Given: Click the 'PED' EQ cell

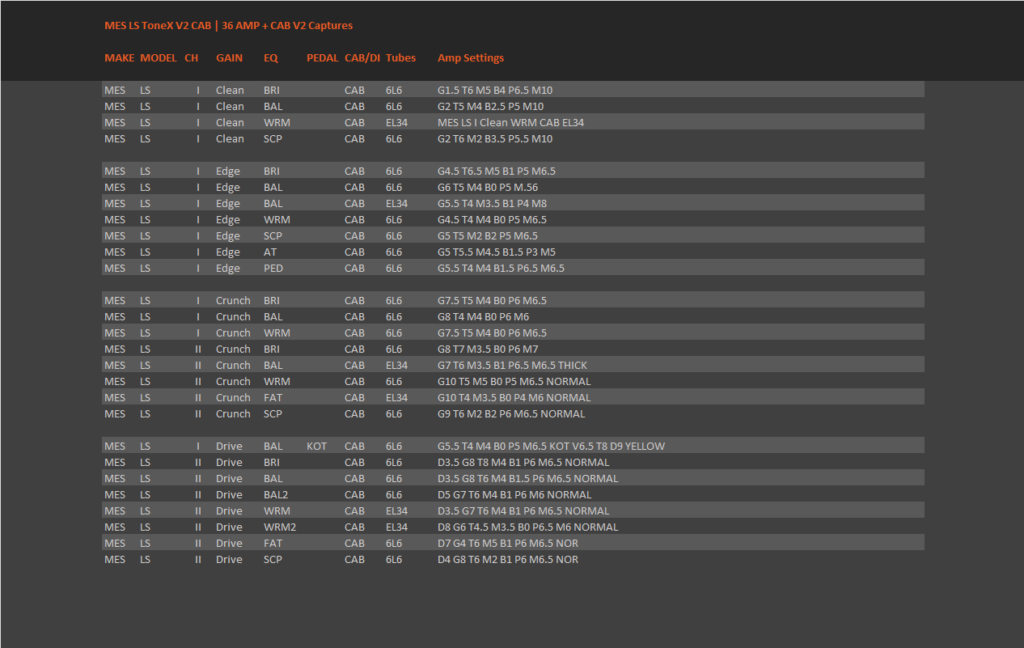Looking at the screenshot, I should click(x=274, y=268).
